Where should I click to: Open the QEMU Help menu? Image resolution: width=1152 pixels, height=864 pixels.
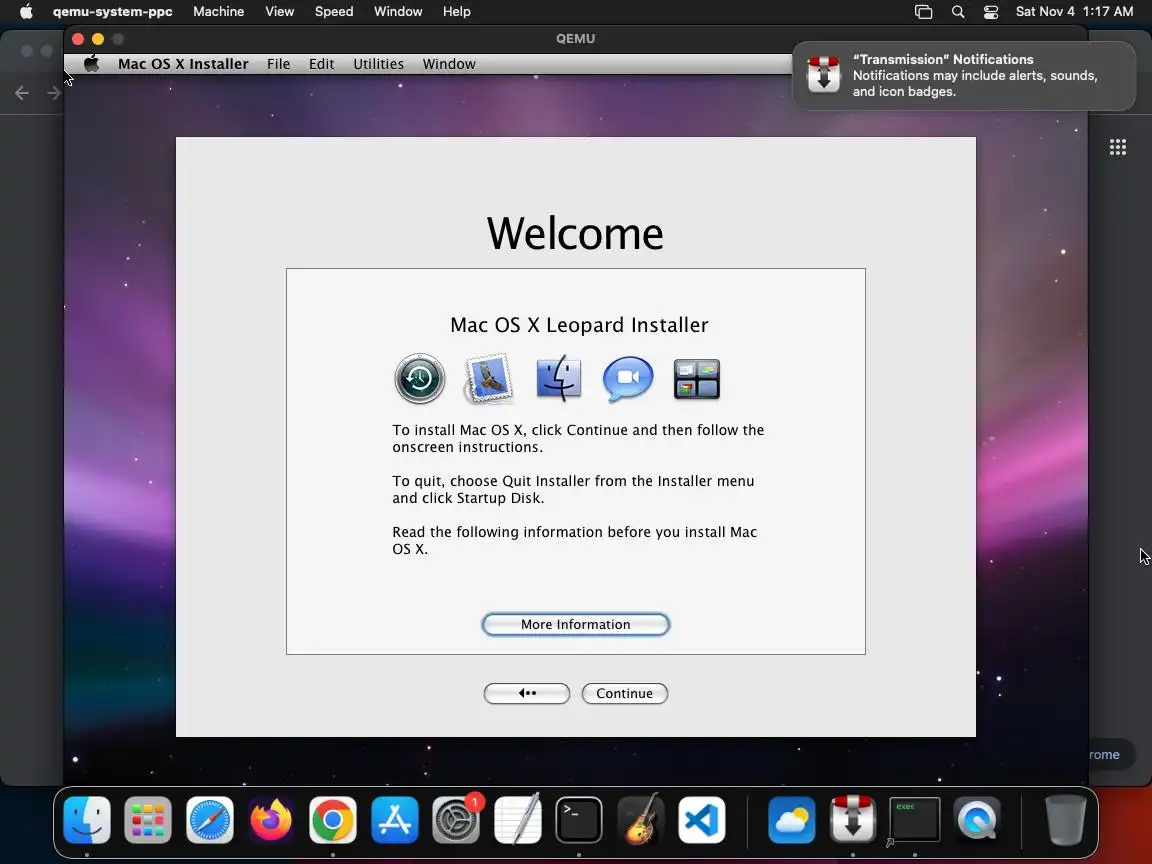coord(456,12)
